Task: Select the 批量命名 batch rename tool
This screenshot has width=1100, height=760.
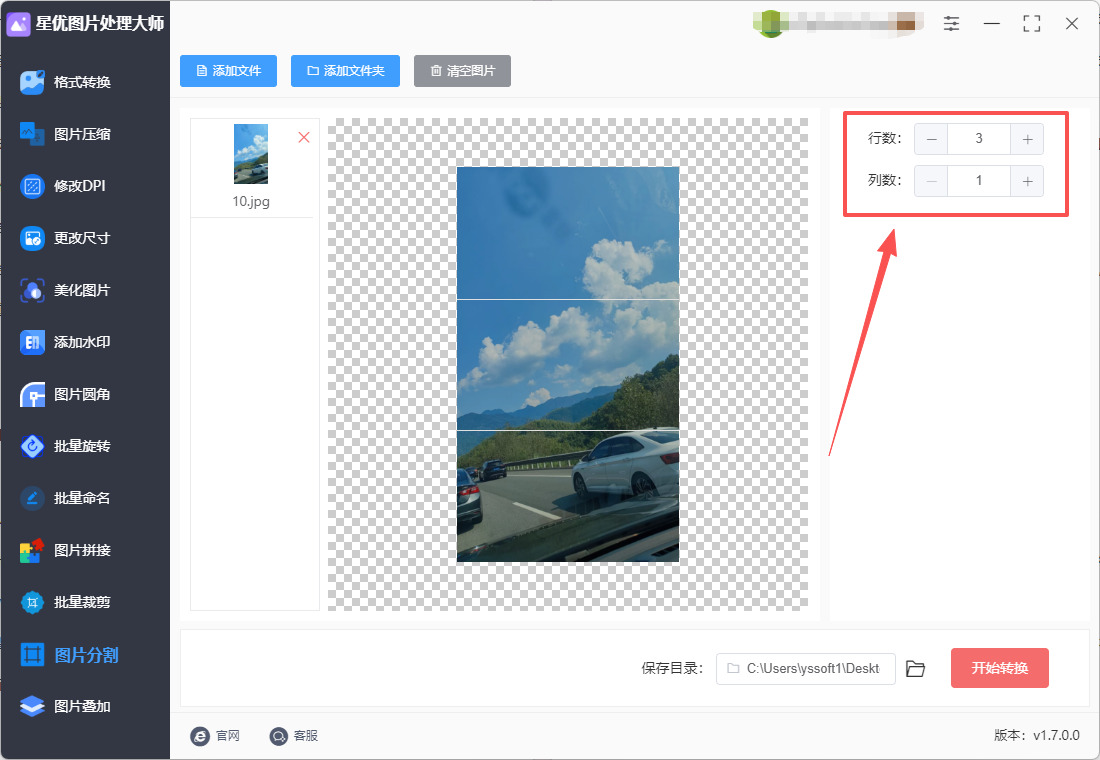Action: click(65, 498)
